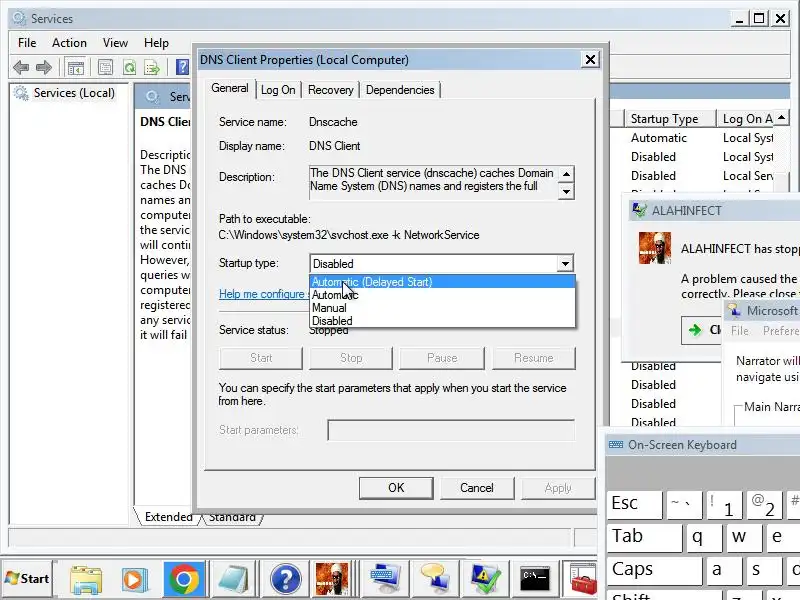Click the green Refresh toolbar icon
Viewport: 800px width, 600px height.
tap(130, 67)
